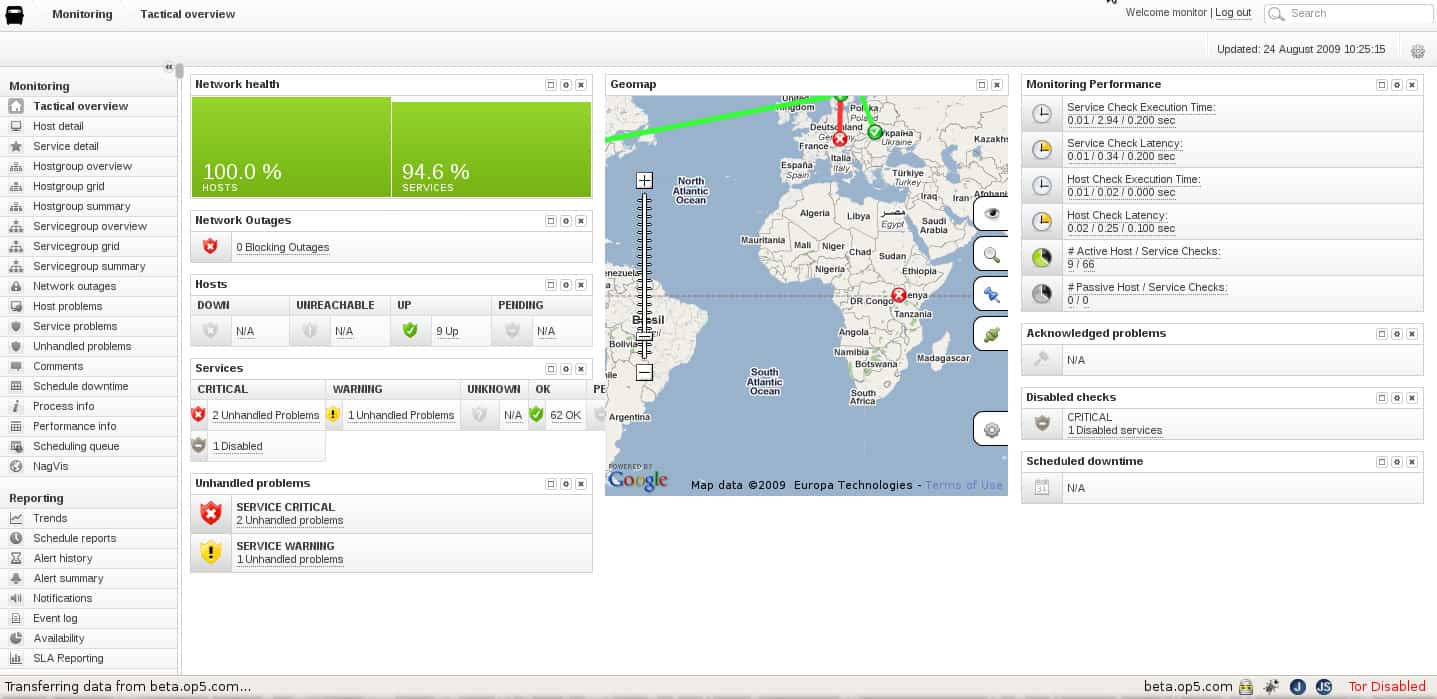
Task: Click the Host problems sidebar icon
Action: (x=16, y=306)
